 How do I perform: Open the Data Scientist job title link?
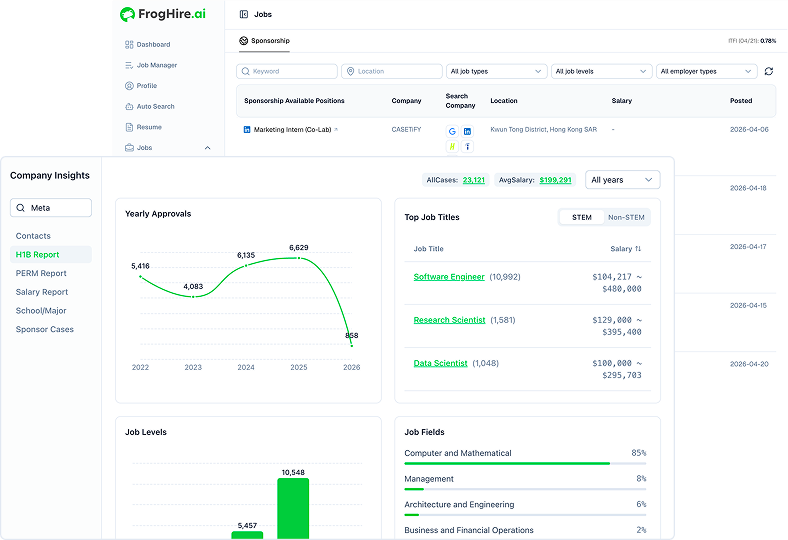[x=440, y=363]
